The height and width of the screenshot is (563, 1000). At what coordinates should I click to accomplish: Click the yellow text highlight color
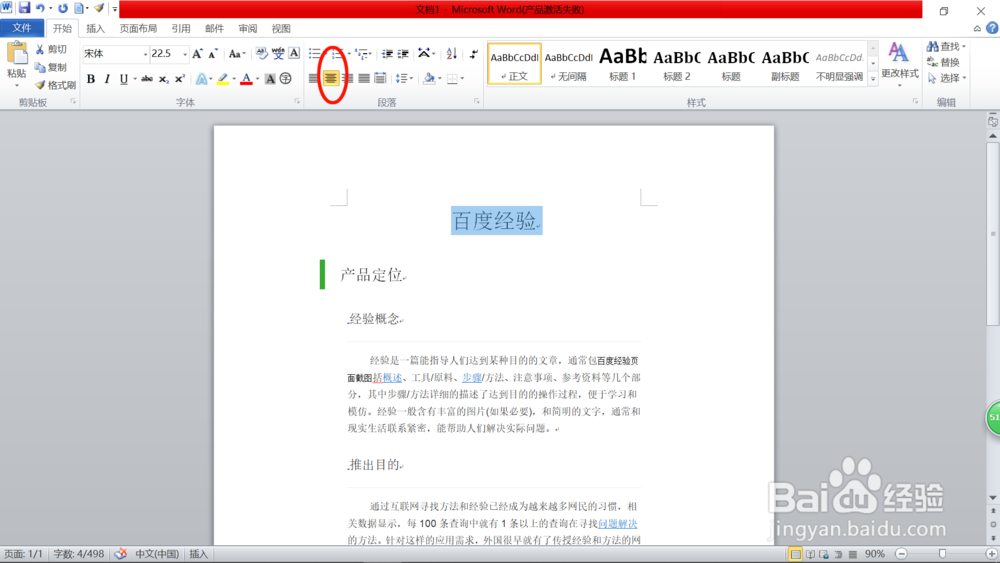point(223,79)
